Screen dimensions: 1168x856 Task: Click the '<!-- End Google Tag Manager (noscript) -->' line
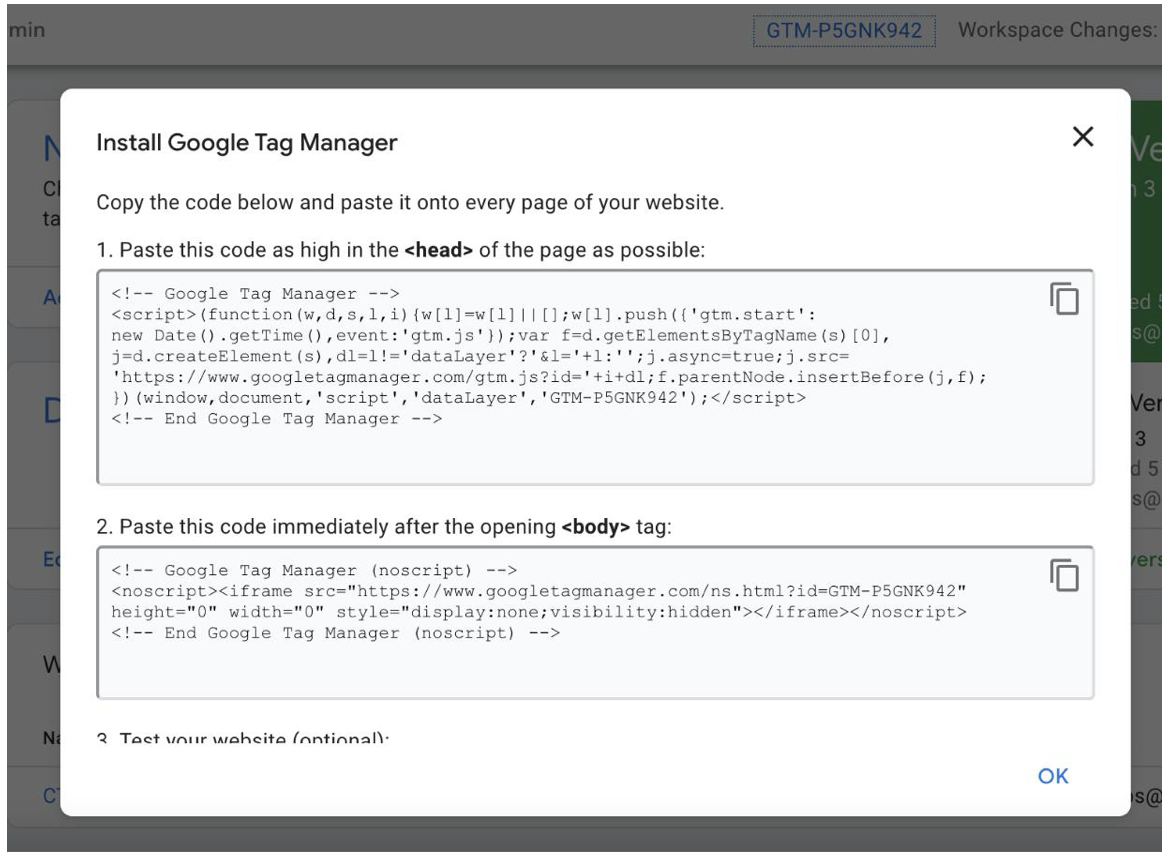(336, 633)
